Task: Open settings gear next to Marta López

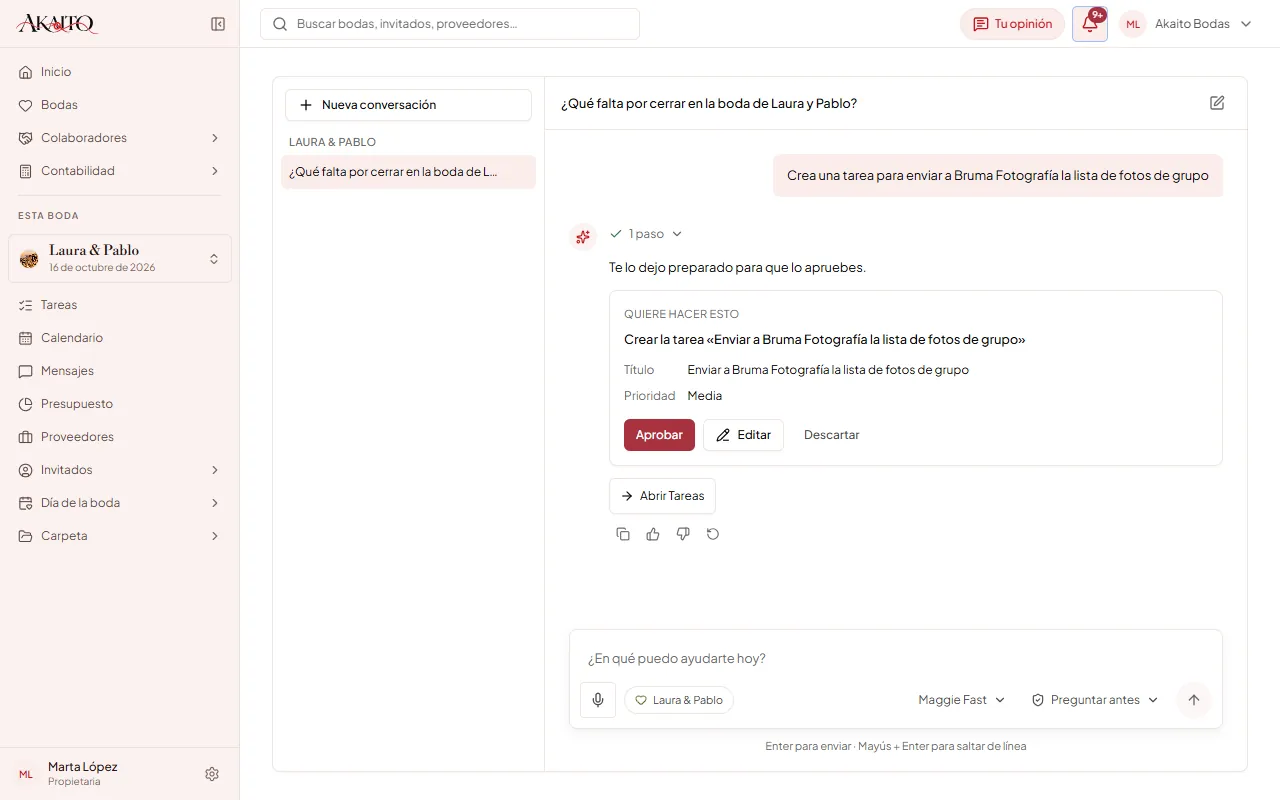Action: [x=212, y=774]
